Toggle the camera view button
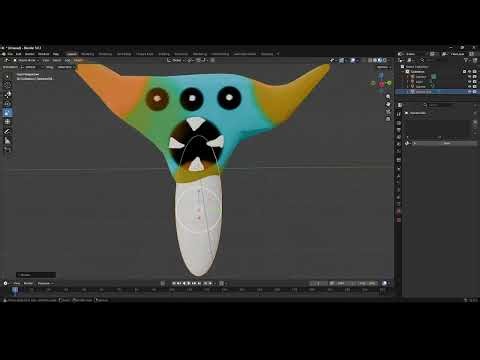 [x=388, y=111]
